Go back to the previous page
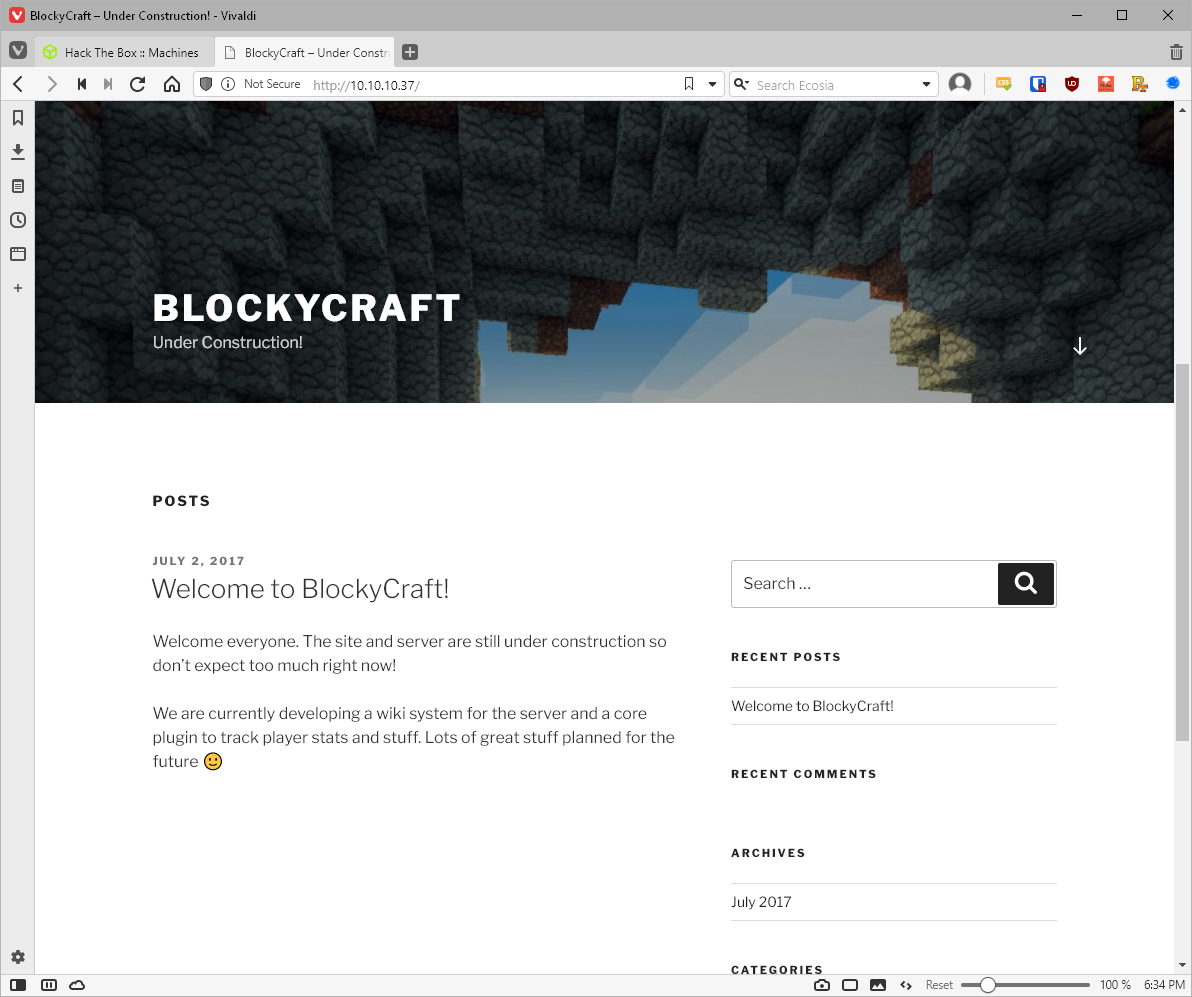 click(x=18, y=84)
